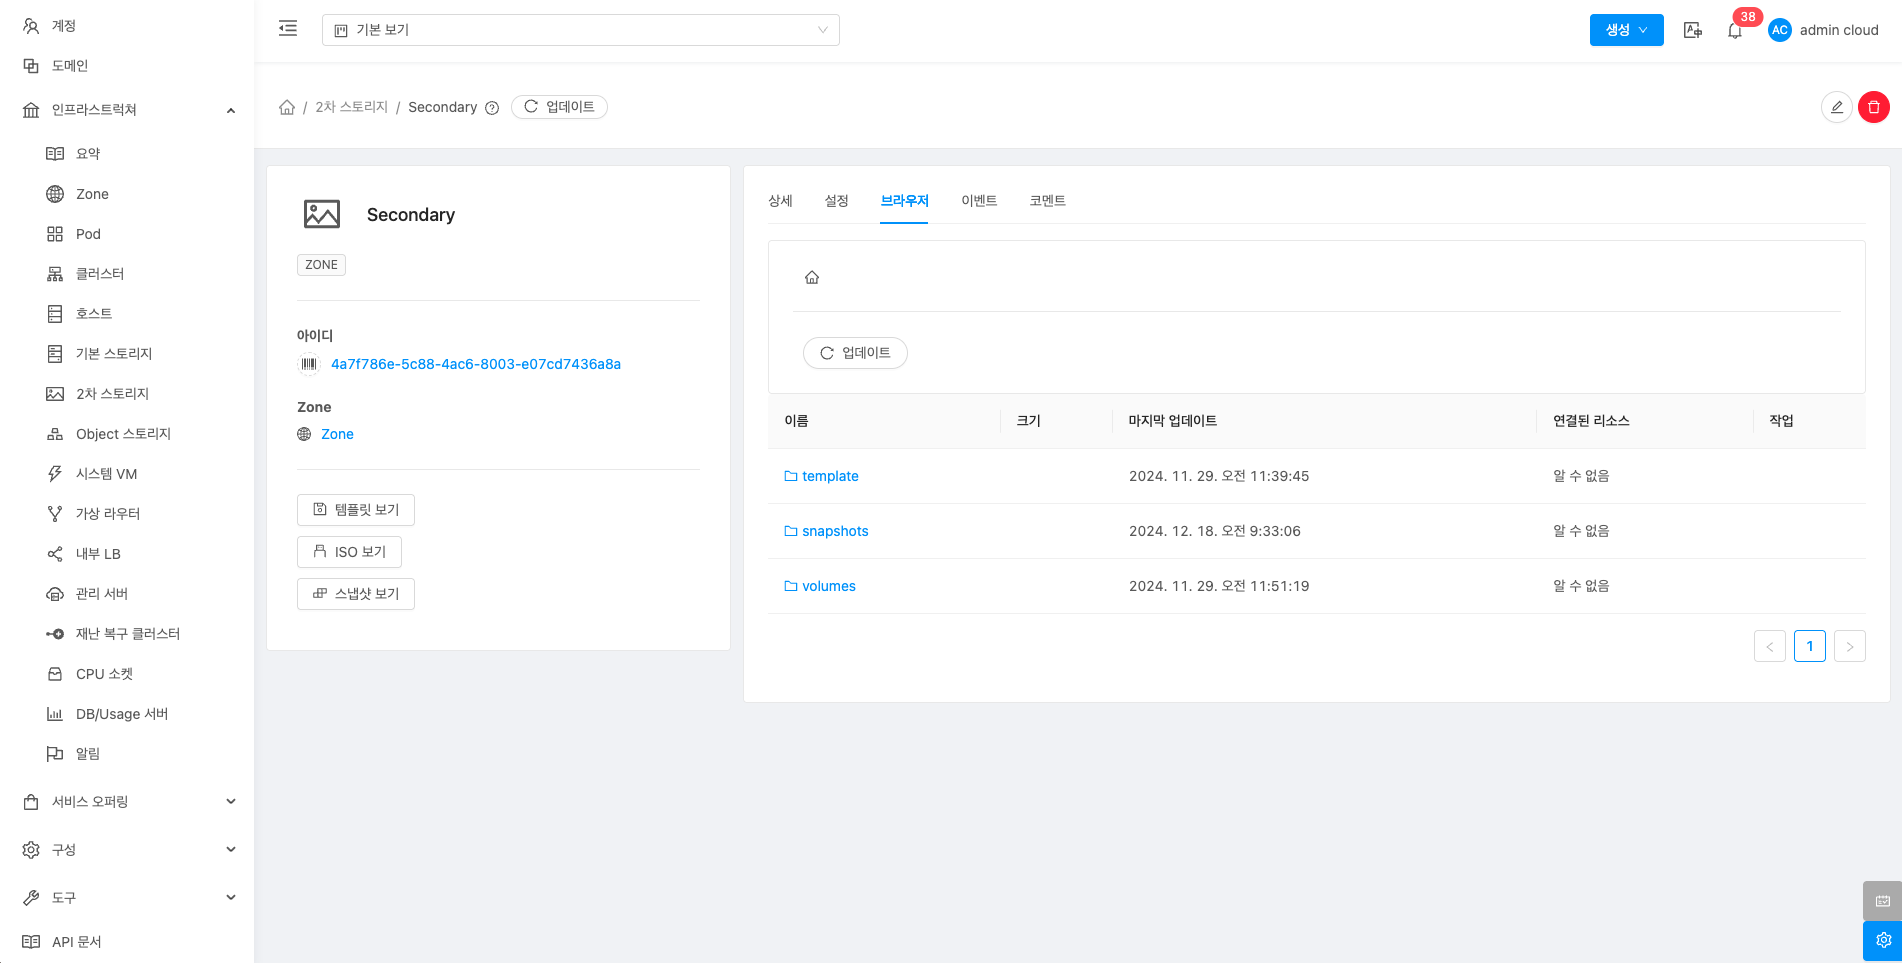Open 시스템 VM in sidebar
The image size is (1902, 963).
[x=106, y=474]
